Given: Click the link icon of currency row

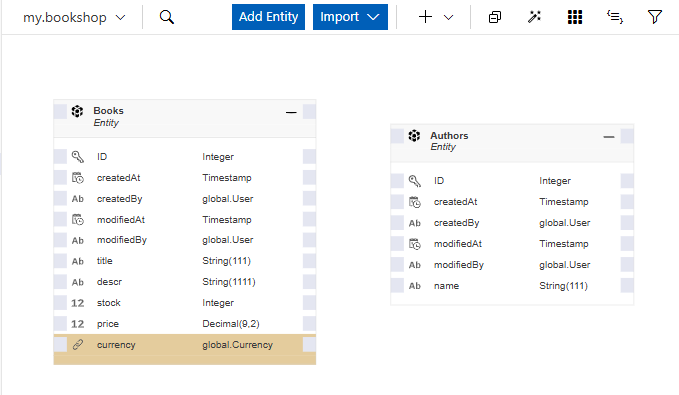Looking at the screenshot, I should tap(78, 345).
